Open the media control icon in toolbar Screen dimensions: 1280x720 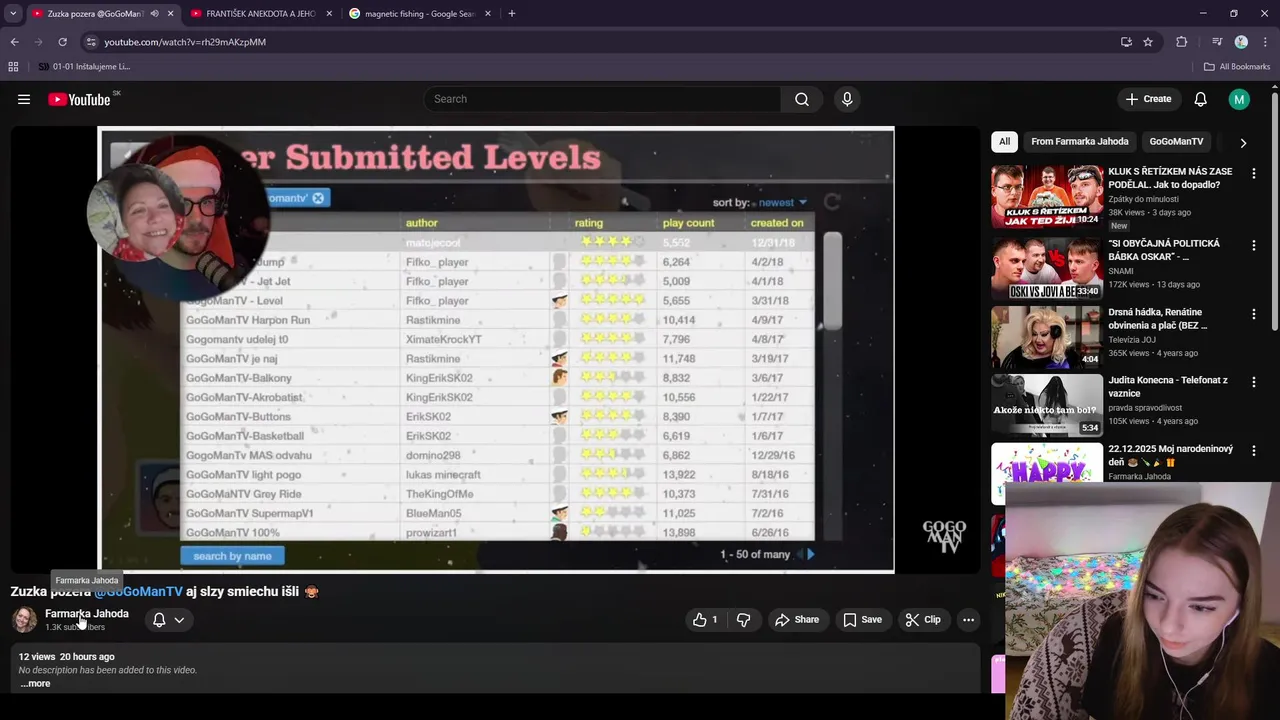point(1217,42)
